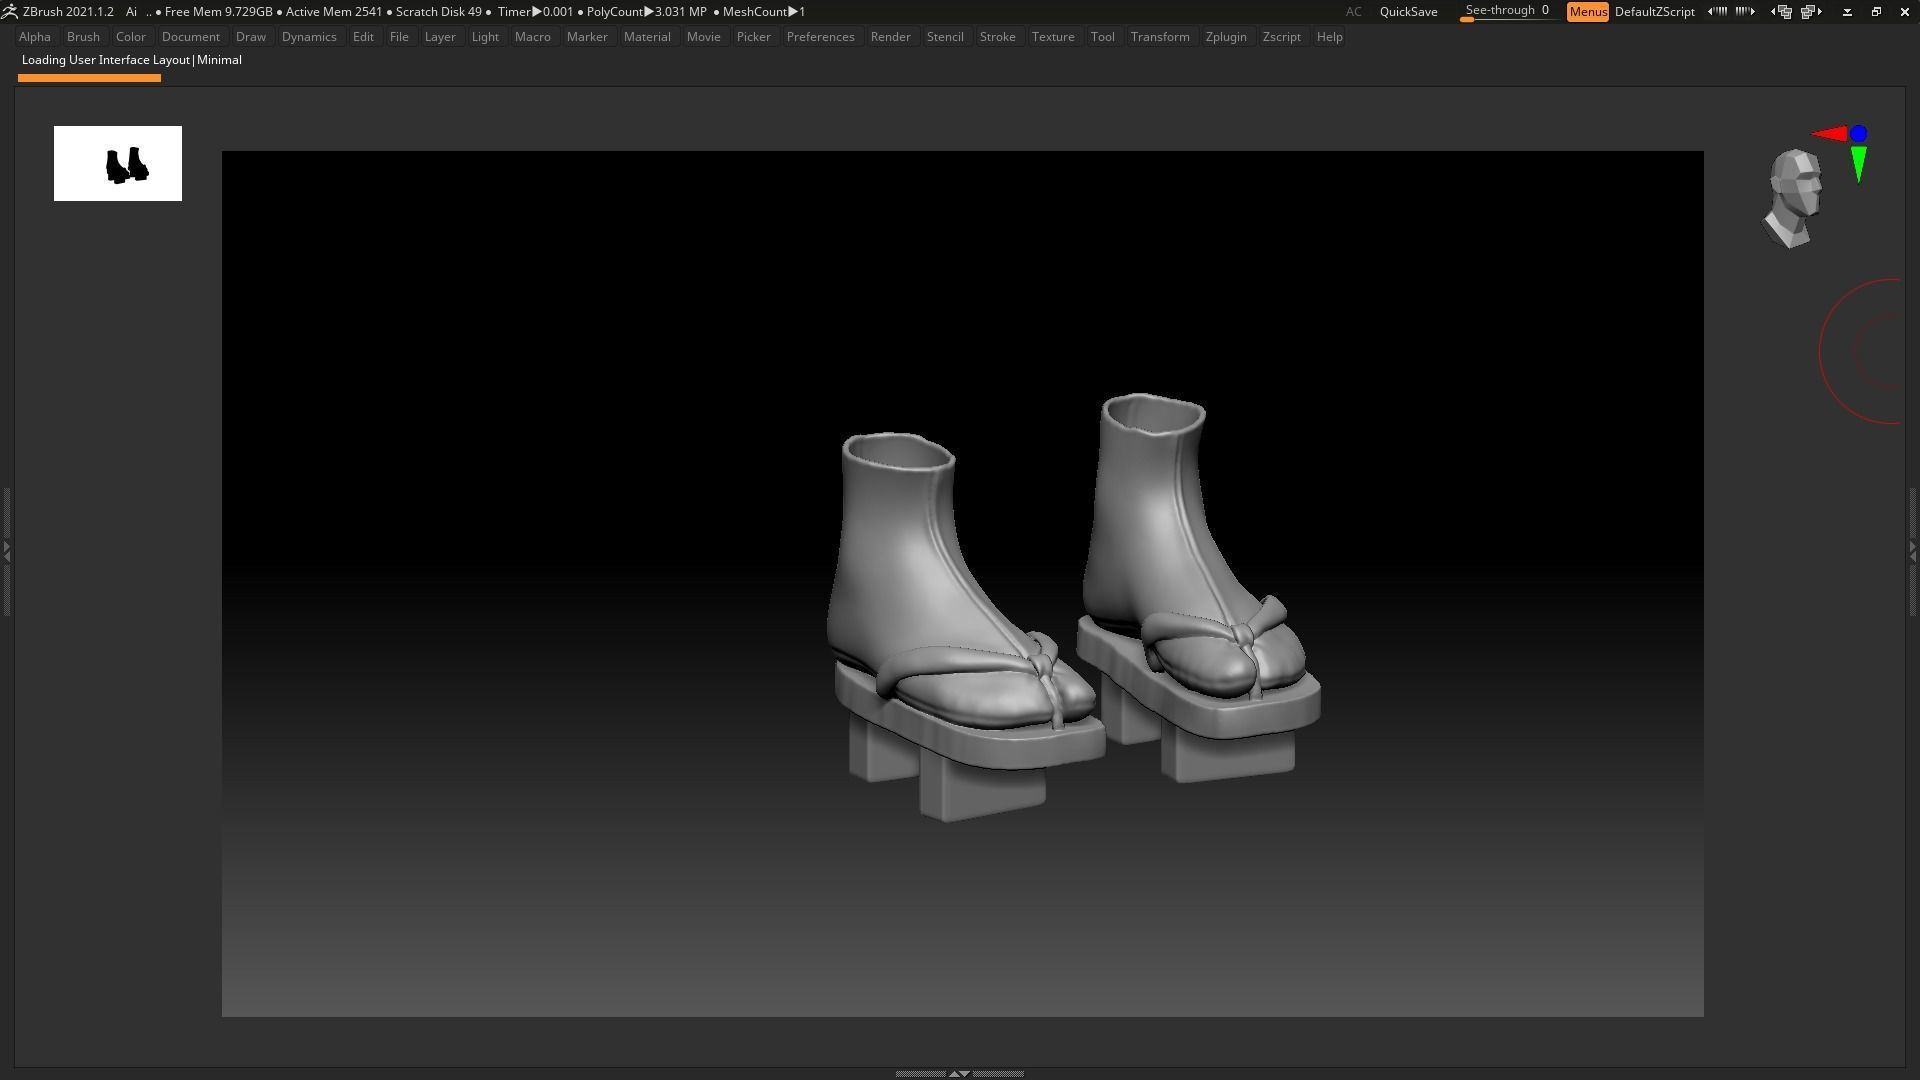The height and width of the screenshot is (1080, 1920).
Task: Click the red X-axis cone on gizmo
Action: pos(1830,134)
